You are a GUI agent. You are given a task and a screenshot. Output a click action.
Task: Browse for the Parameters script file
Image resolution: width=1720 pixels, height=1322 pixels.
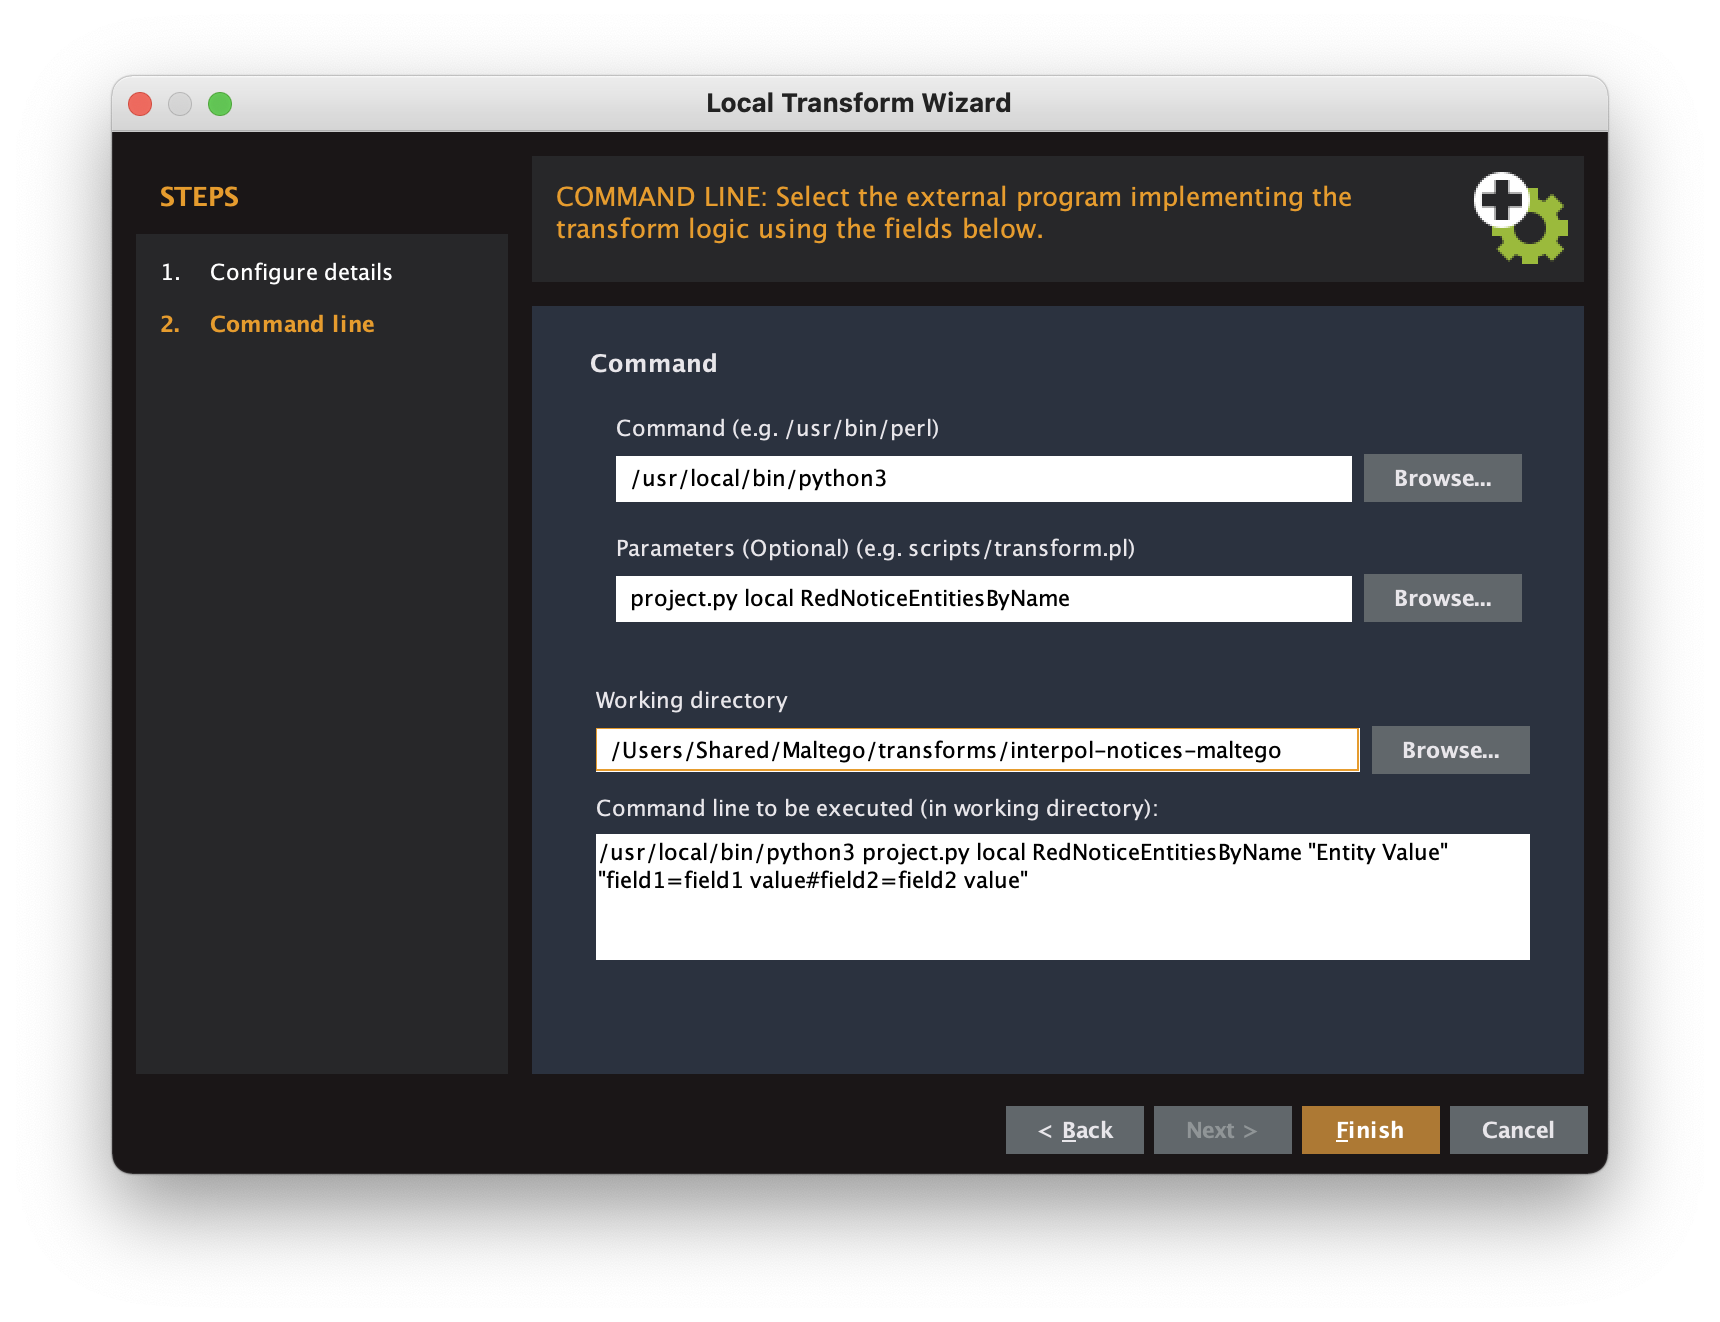(1442, 598)
